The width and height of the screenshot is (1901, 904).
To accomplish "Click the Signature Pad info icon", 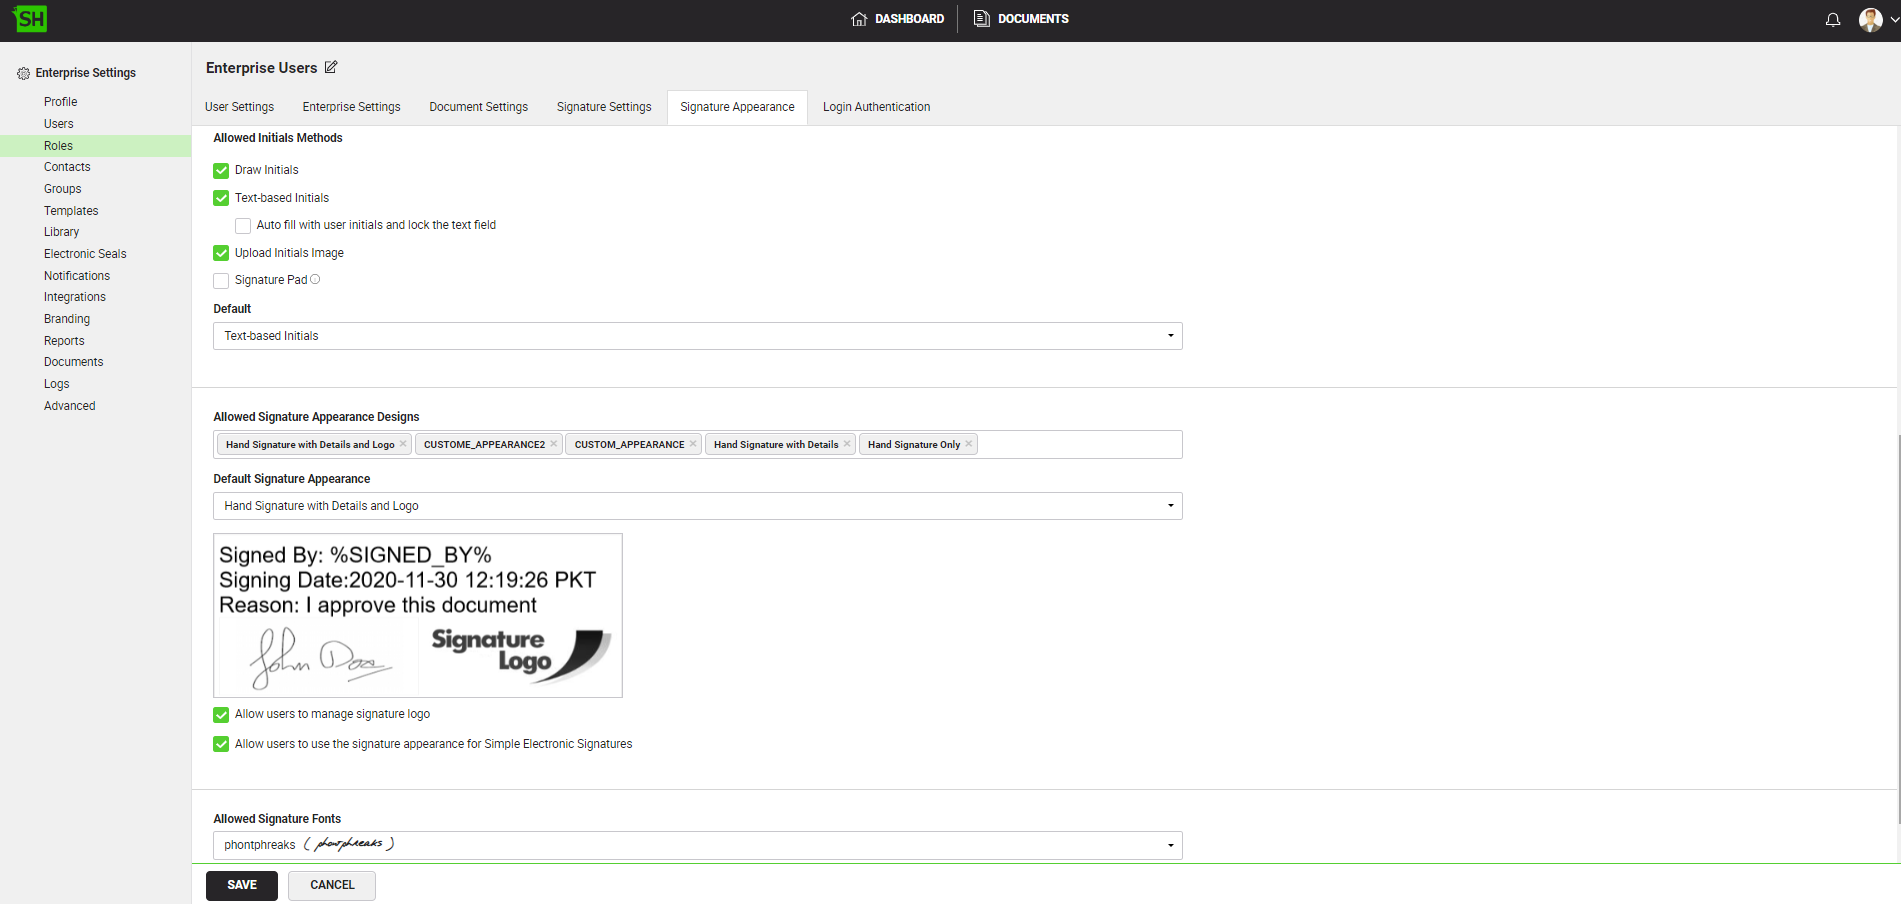I will point(315,280).
